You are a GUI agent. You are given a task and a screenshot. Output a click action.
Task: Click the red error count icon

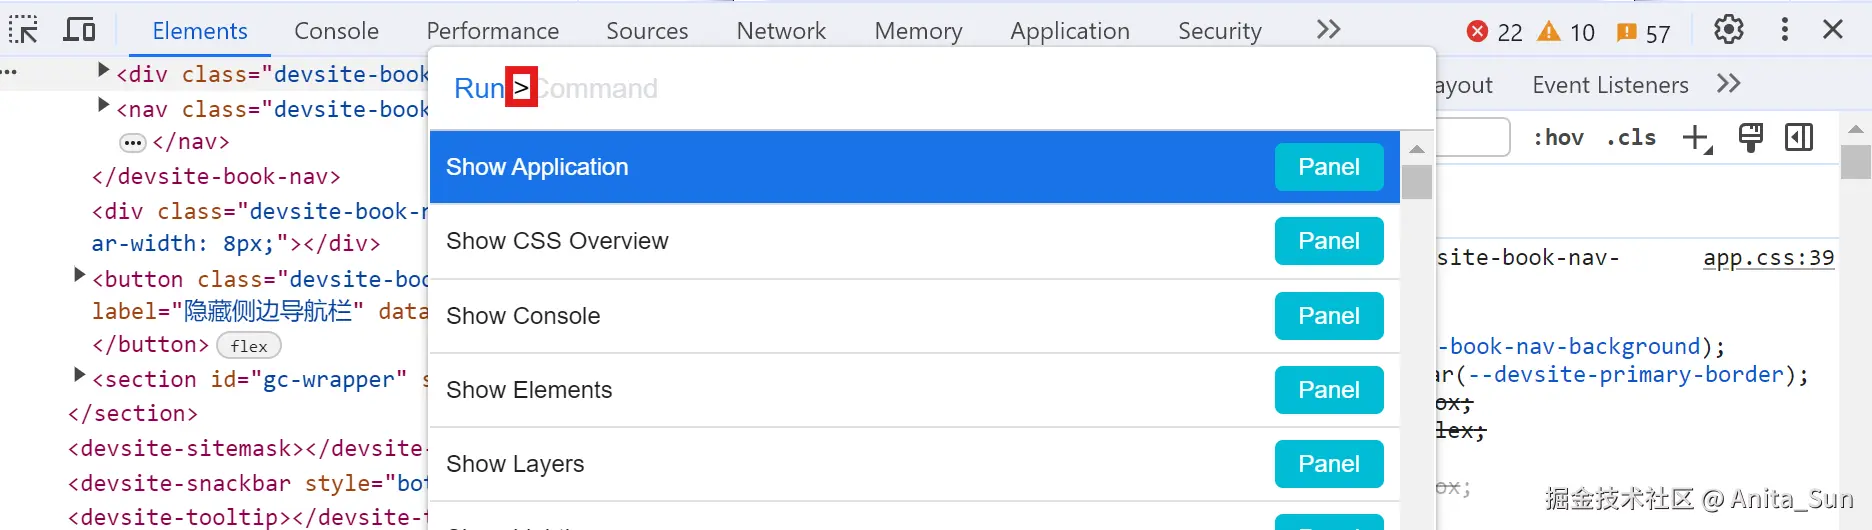1477,32
